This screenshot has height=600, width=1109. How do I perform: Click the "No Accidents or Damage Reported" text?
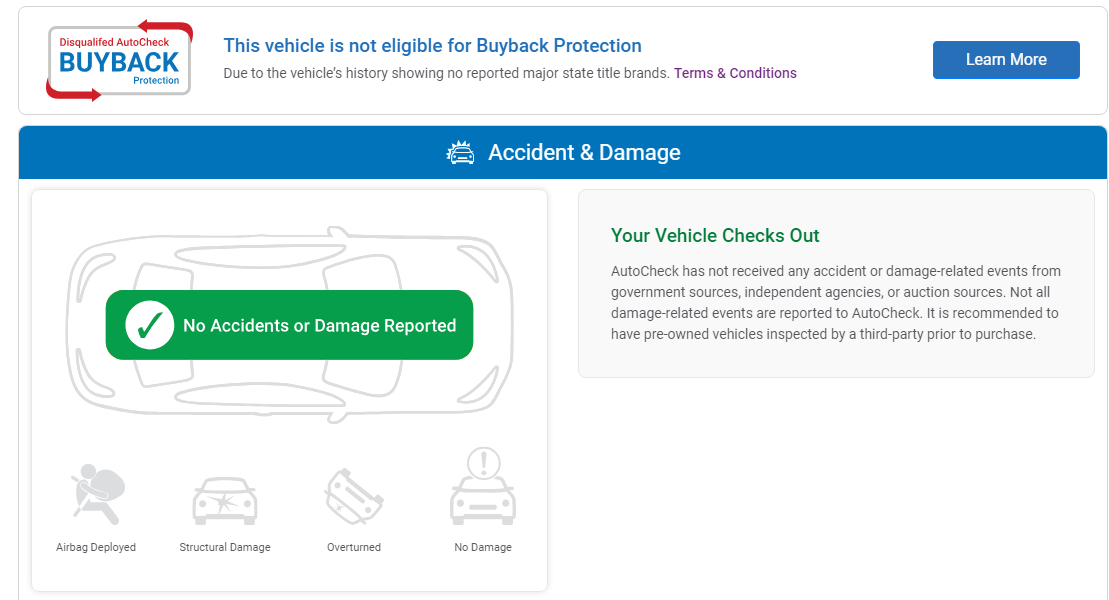pyautogui.click(x=319, y=326)
